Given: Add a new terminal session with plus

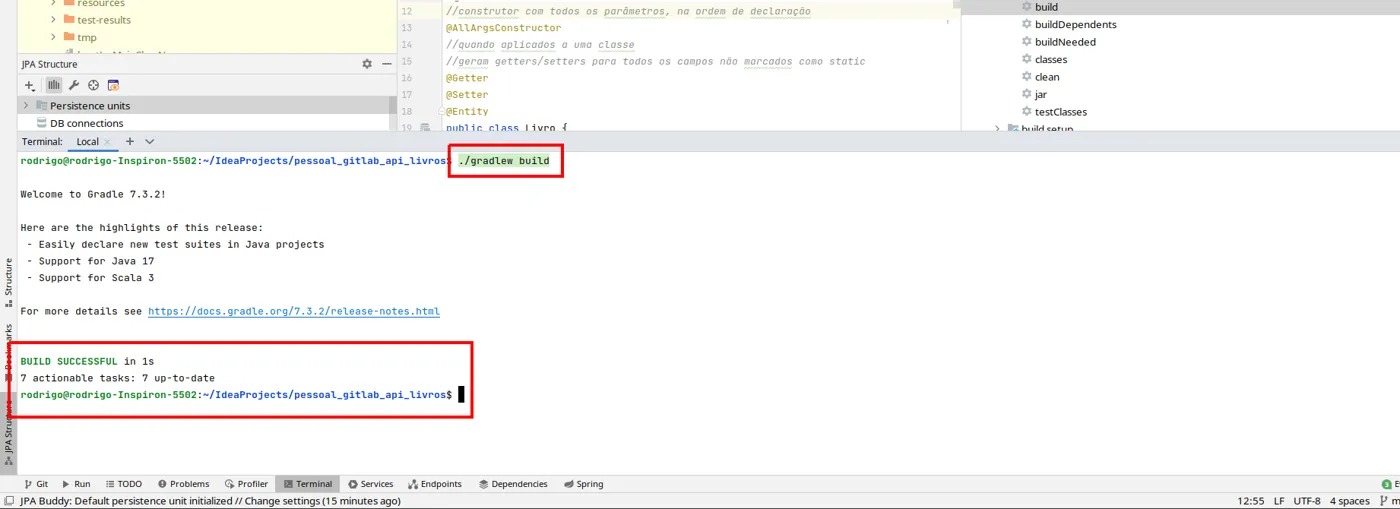Looking at the screenshot, I should point(129,142).
